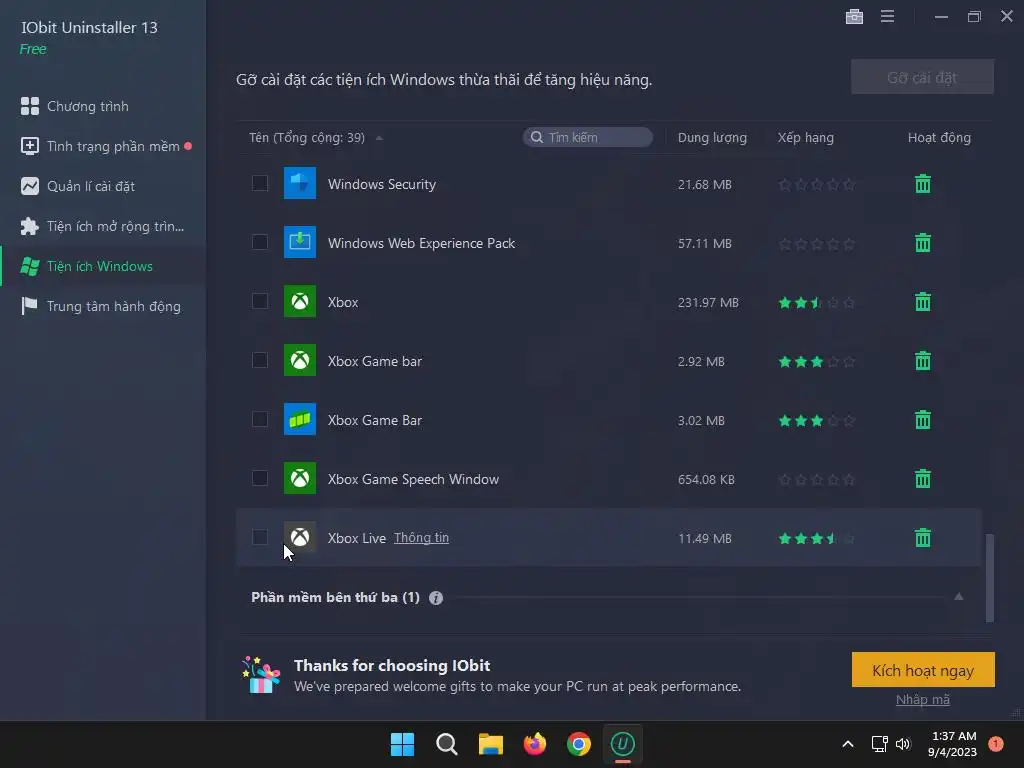Image resolution: width=1024 pixels, height=768 pixels.
Task: Delete Xbox Game bar 2.92 MB entry
Action: tap(923, 360)
